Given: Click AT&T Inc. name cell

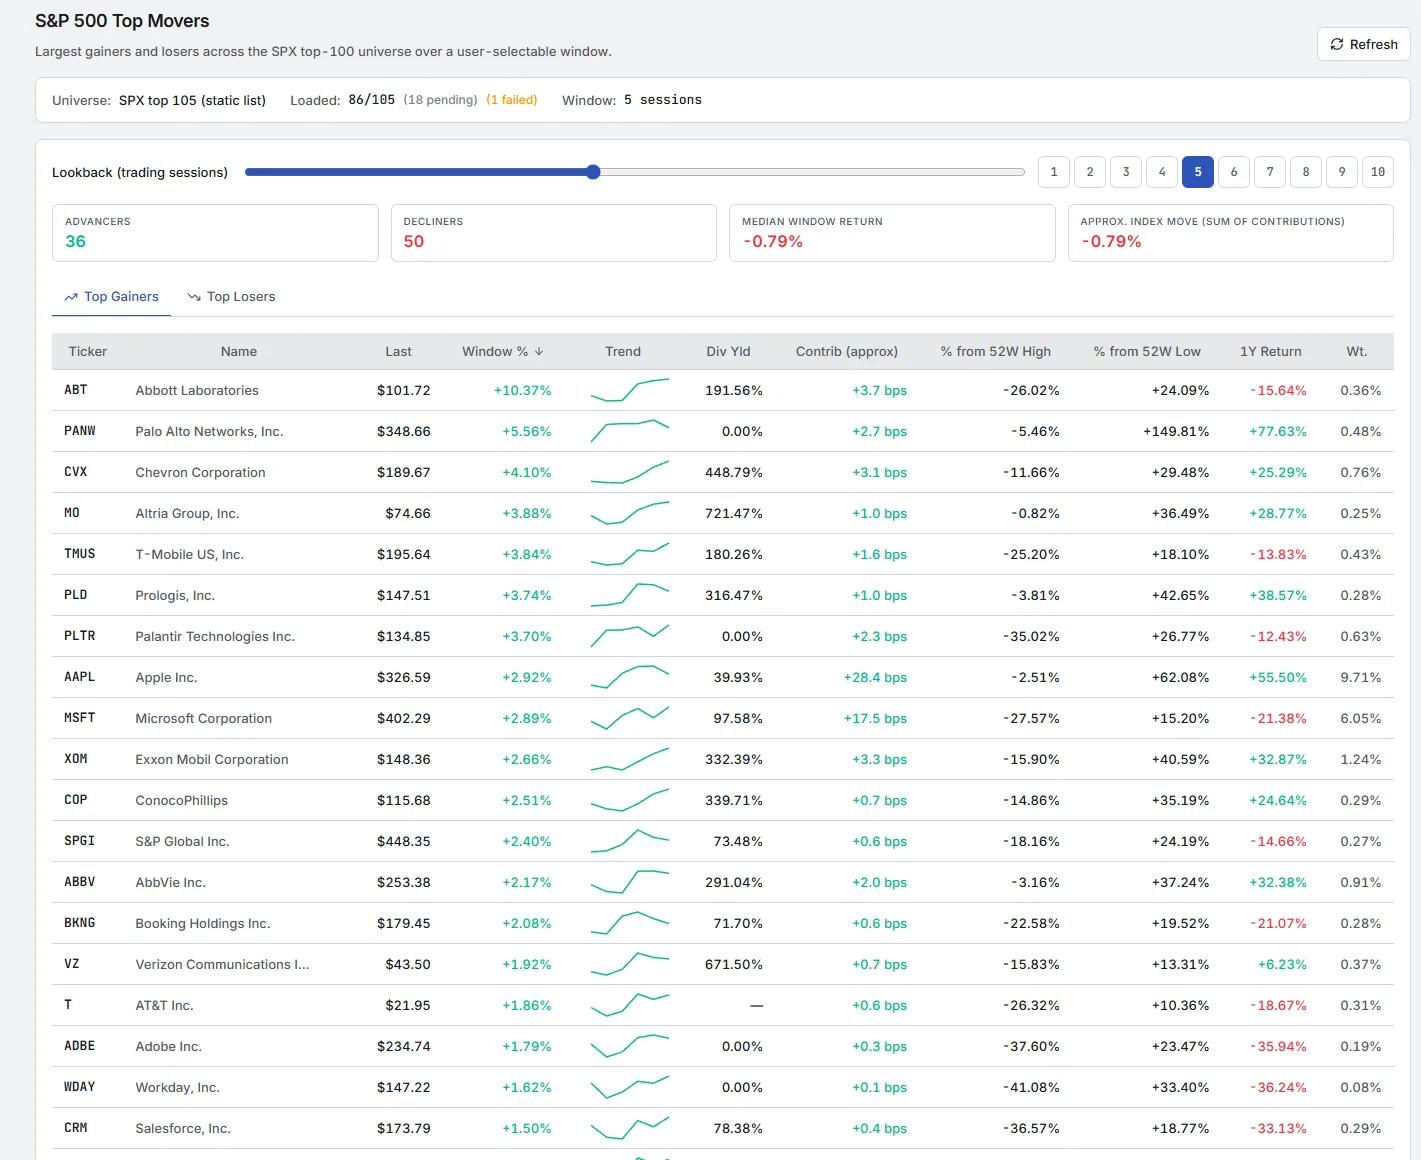Looking at the screenshot, I should tap(164, 1005).
